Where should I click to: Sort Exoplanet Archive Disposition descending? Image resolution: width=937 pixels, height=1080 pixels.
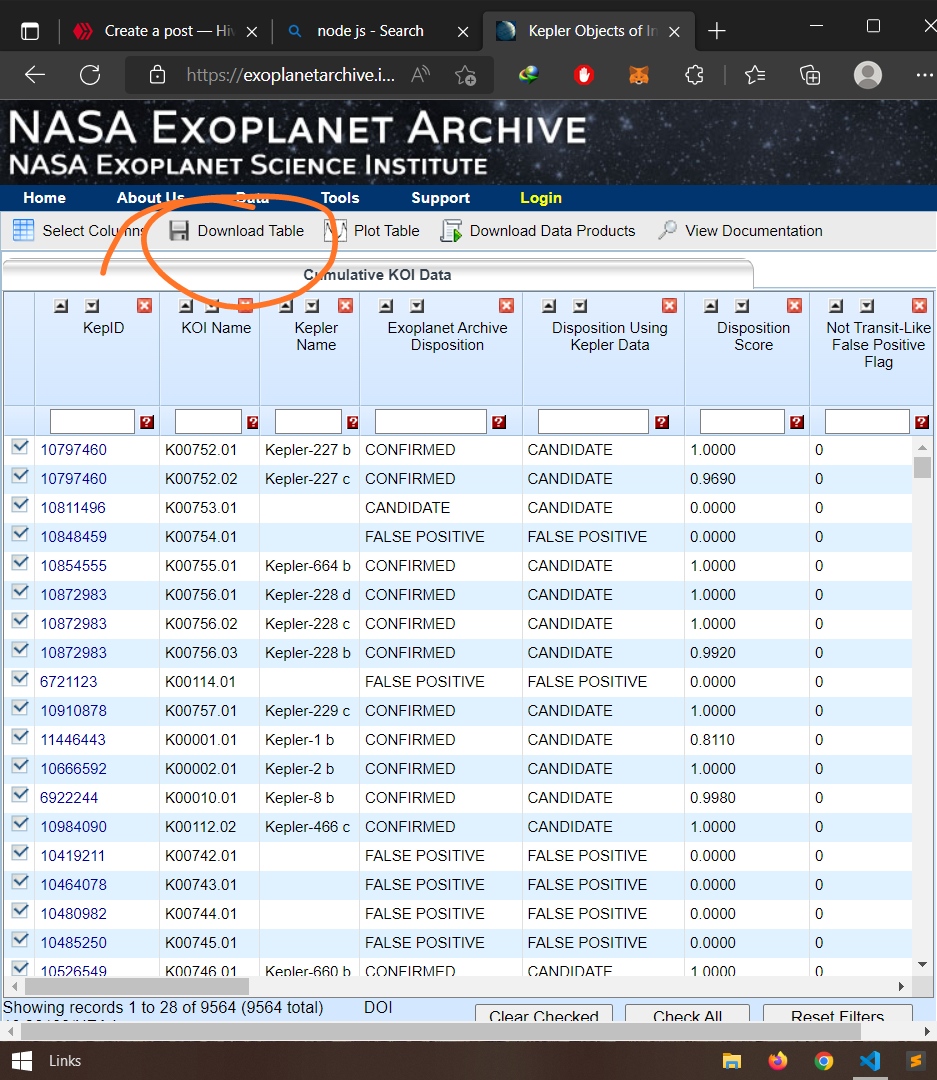(x=417, y=306)
